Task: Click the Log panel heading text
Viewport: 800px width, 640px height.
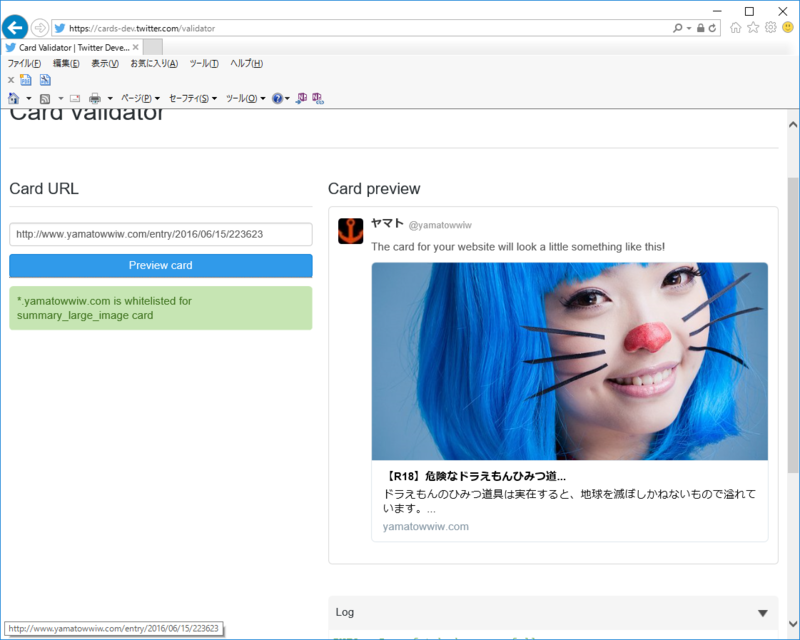Action: 345,612
